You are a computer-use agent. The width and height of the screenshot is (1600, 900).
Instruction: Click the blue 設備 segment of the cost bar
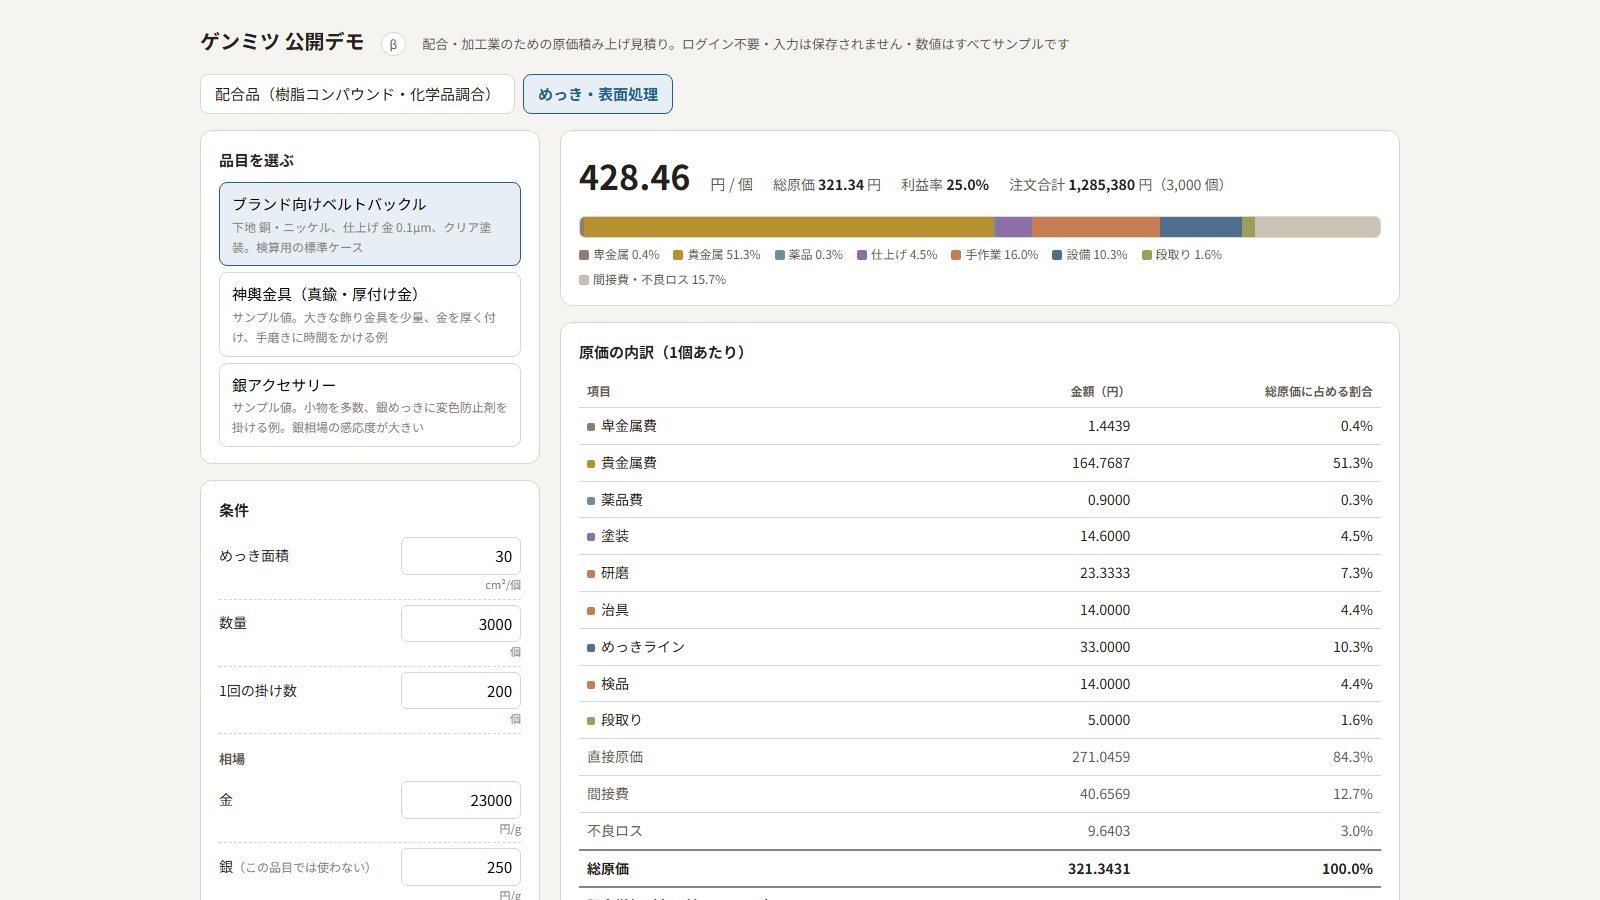[x=1201, y=227]
